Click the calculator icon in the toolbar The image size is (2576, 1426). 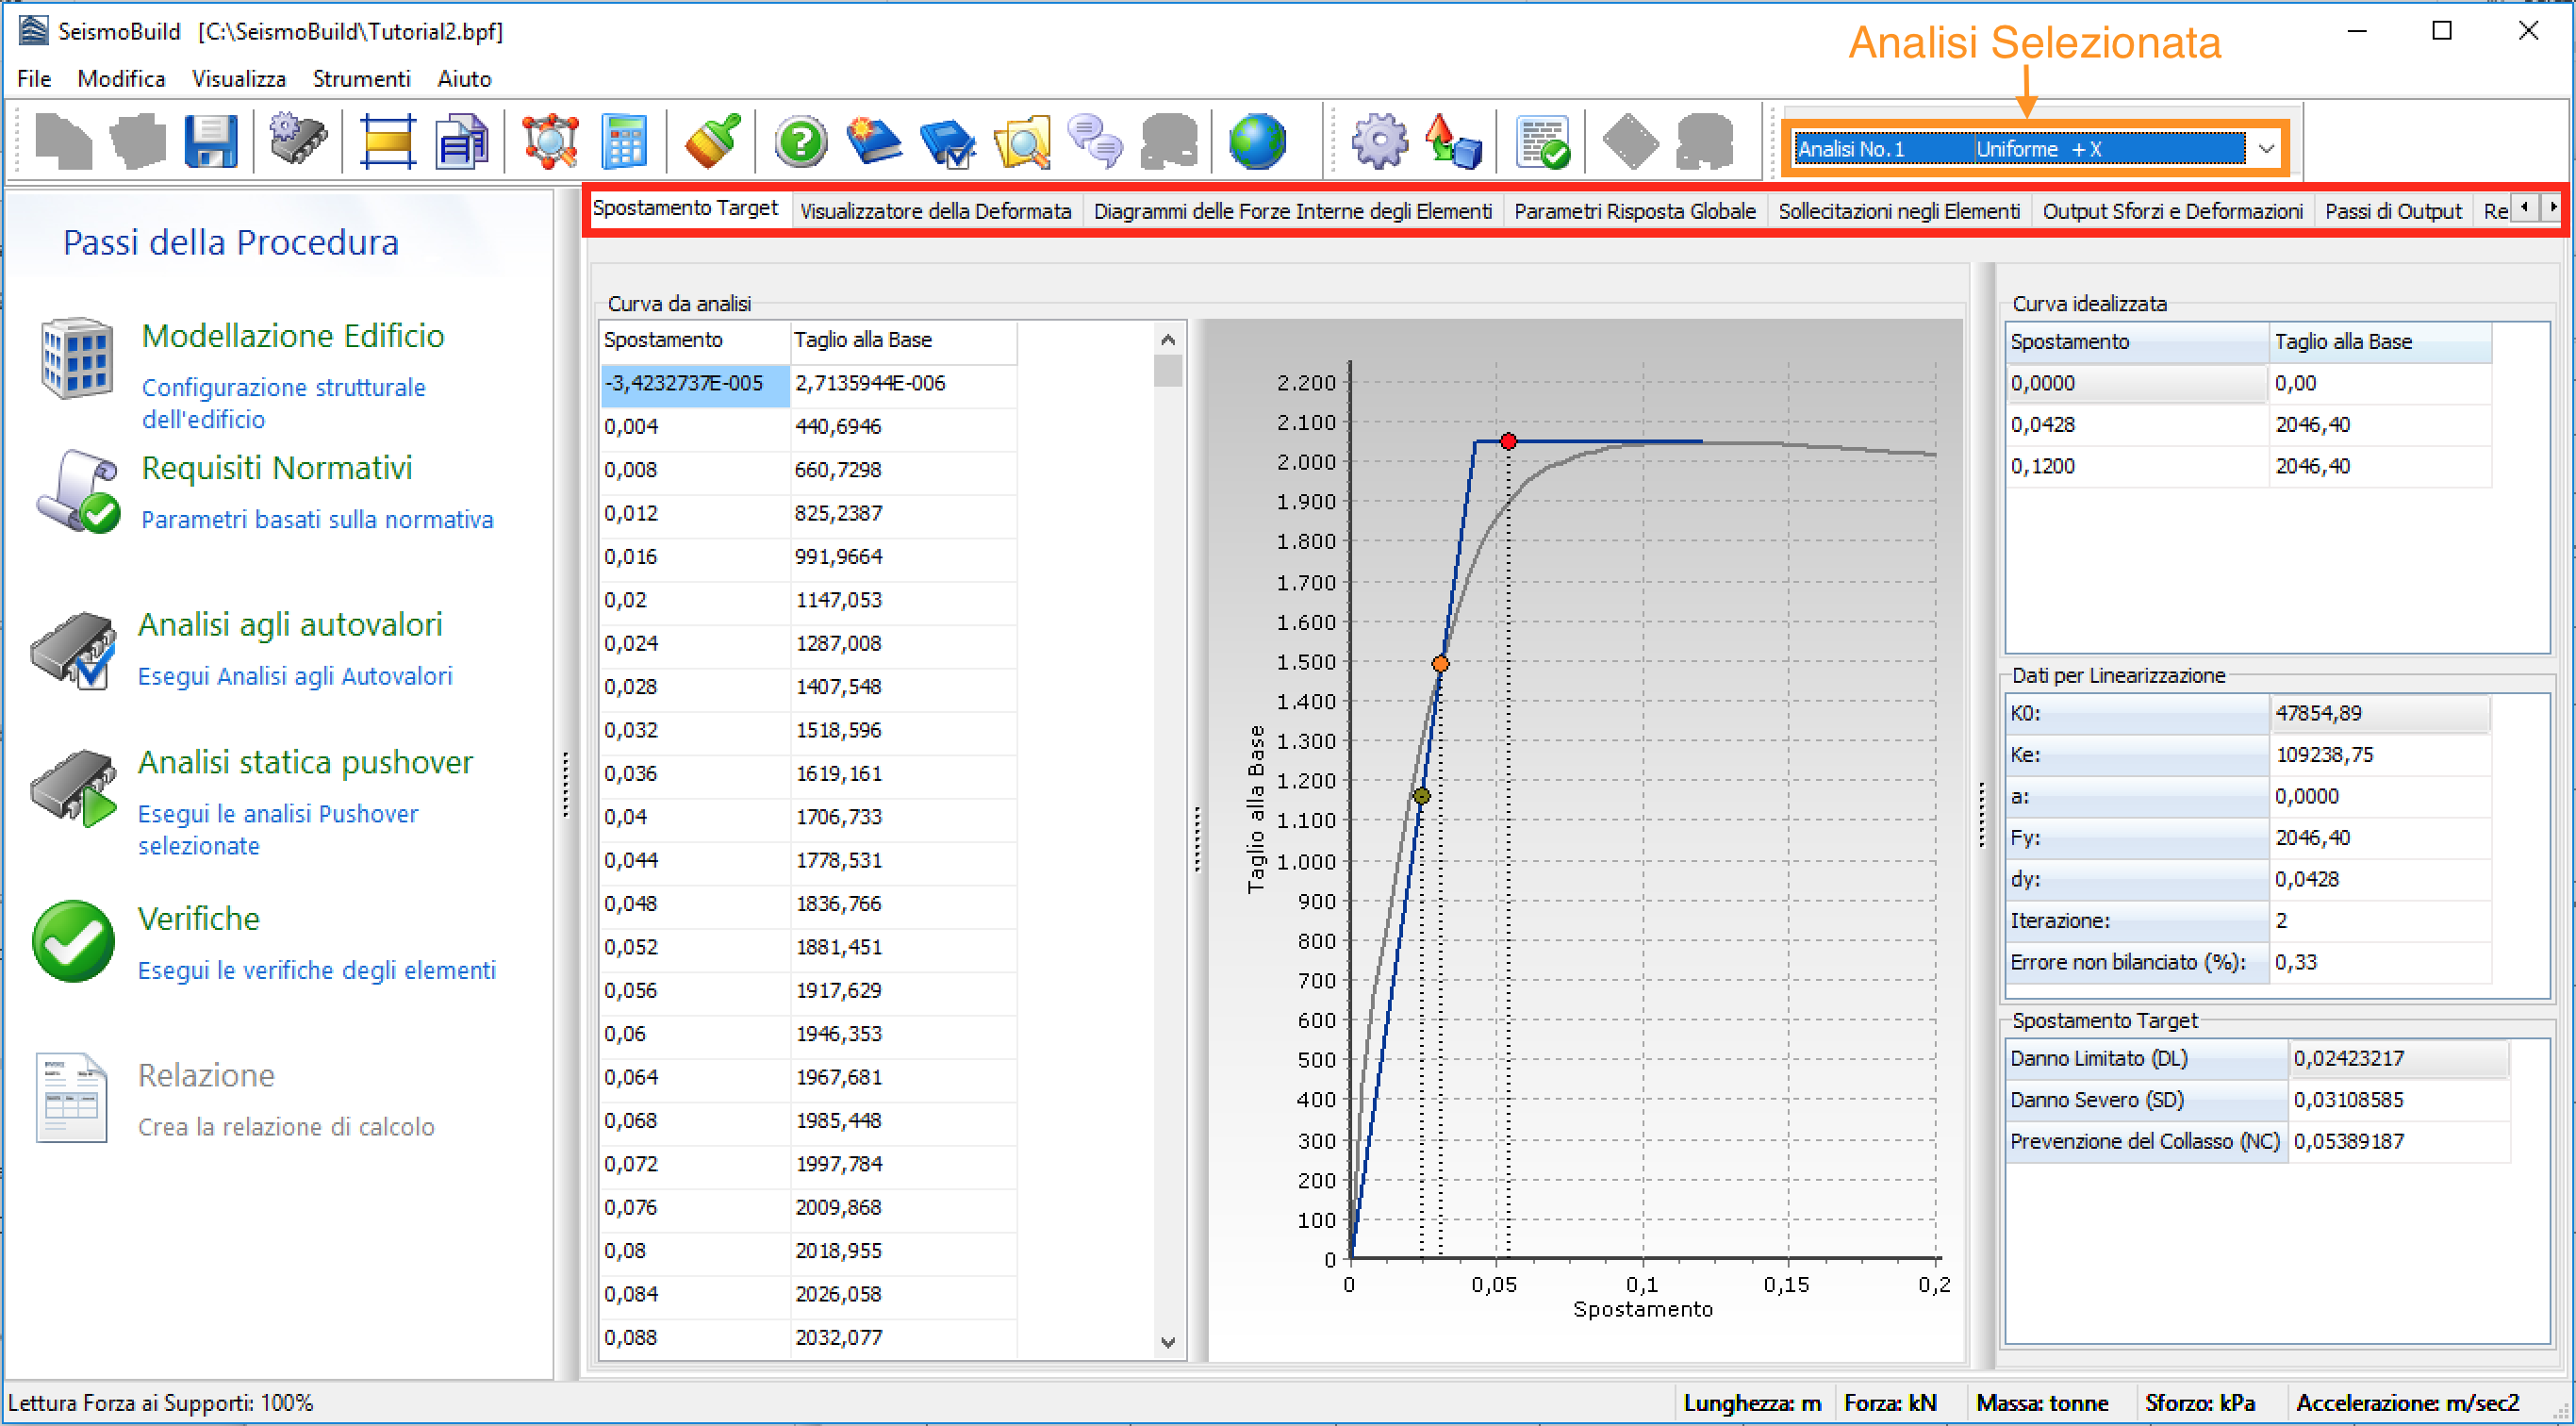624,141
